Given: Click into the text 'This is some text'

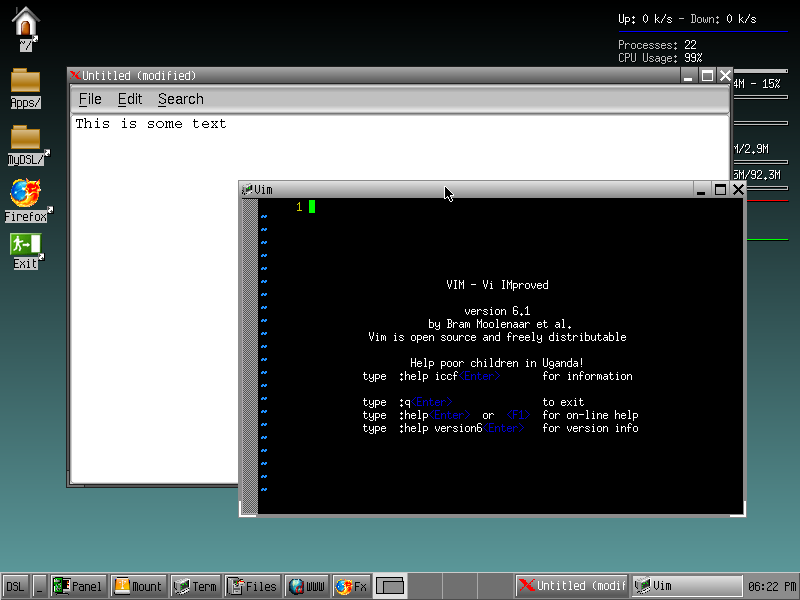Looking at the screenshot, I should click(x=151, y=124).
